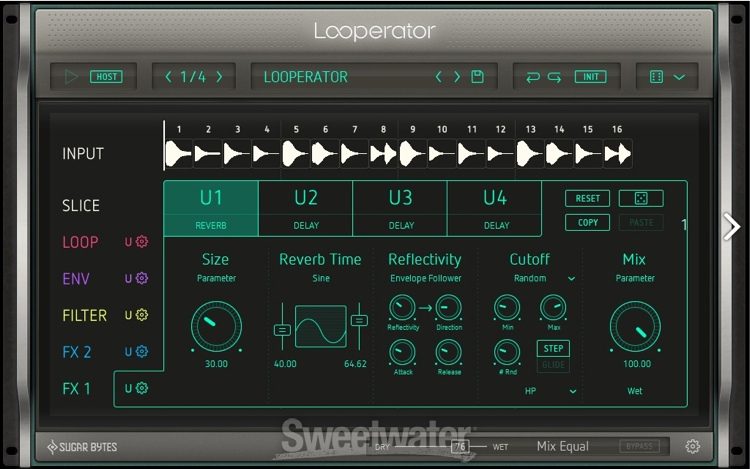This screenshot has width=750, height=469.
Task: Click the Reflectivity small knob
Action: click(x=402, y=308)
